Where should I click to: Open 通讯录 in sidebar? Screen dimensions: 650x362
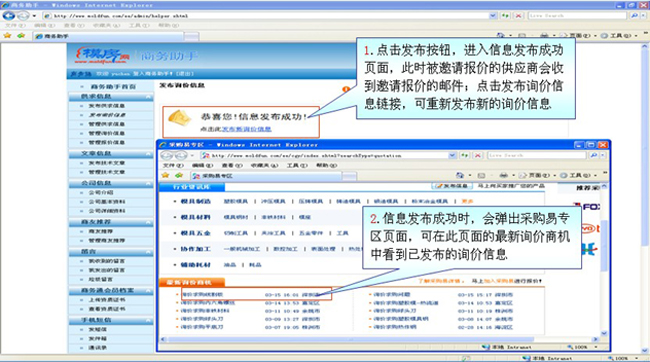[98, 347]
